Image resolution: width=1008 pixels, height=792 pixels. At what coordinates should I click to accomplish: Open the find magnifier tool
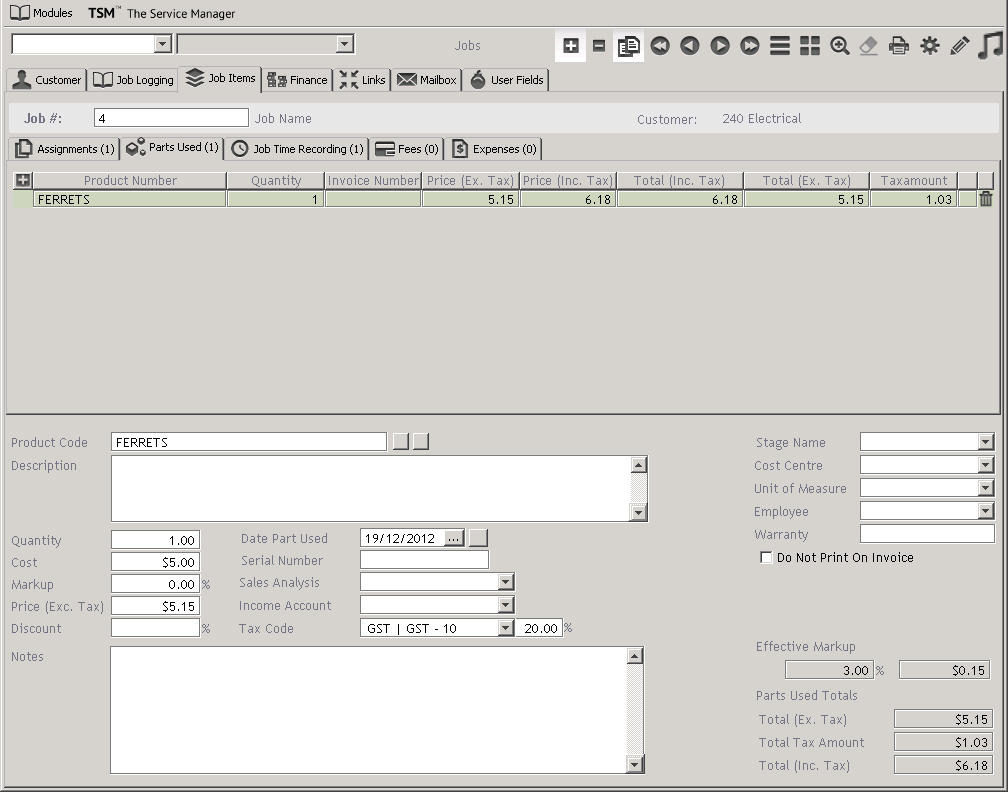pos(840,46)
